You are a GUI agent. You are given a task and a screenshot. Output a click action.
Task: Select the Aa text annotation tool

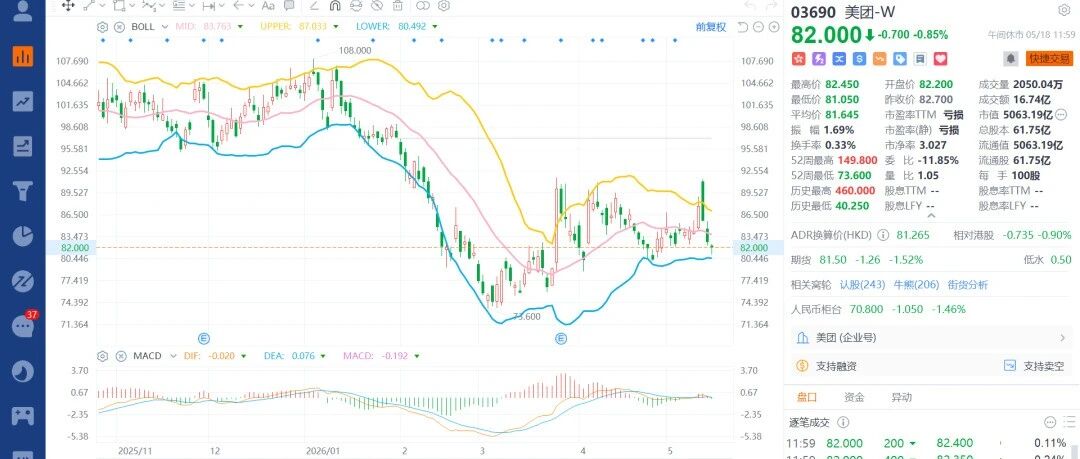(x=268, y=6)
